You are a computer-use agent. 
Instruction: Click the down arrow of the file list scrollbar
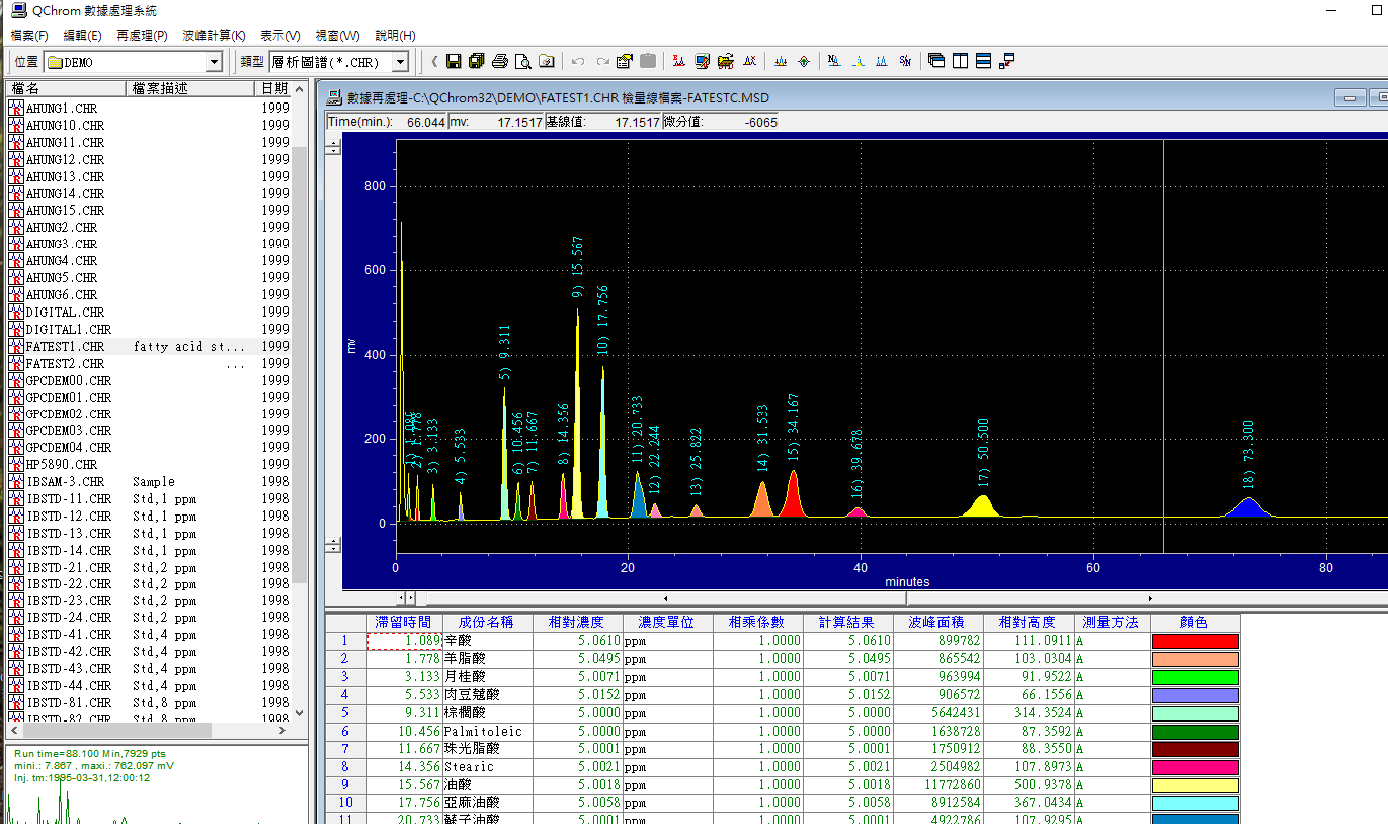click(298, 714)
